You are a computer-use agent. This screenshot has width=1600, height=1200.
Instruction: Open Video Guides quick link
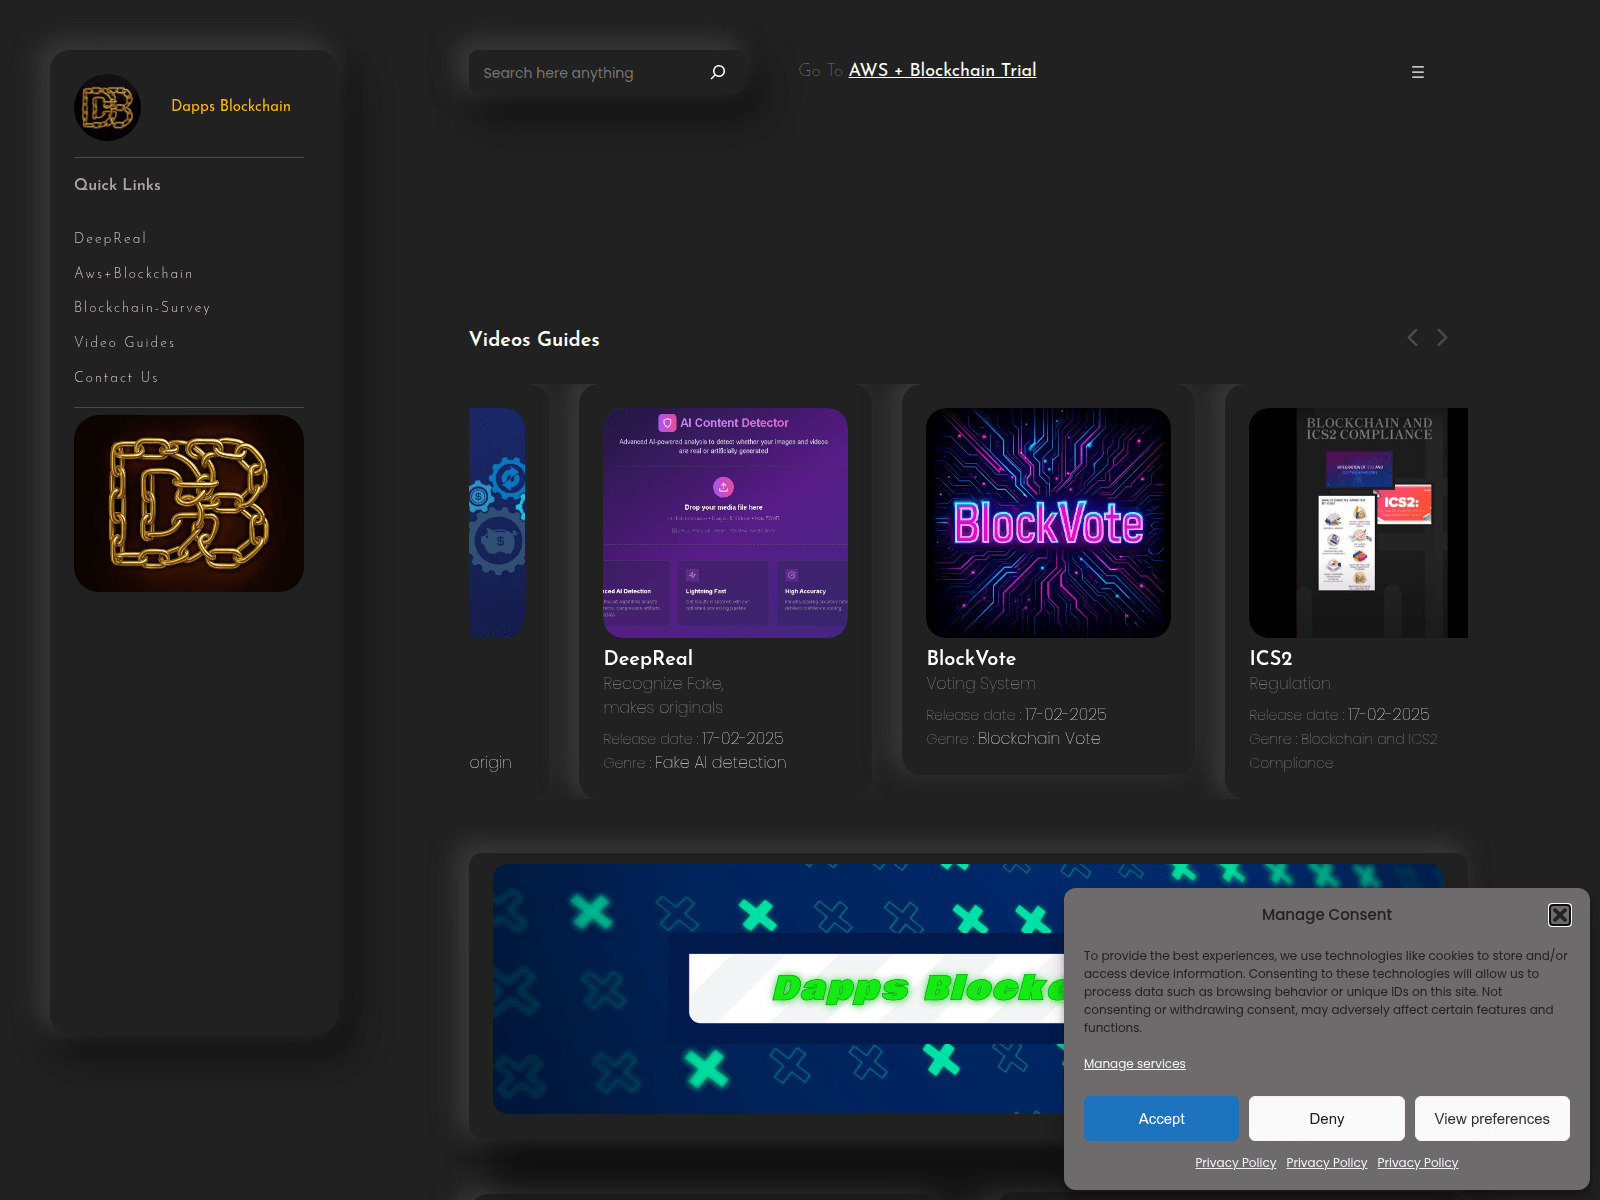point(124,342)
